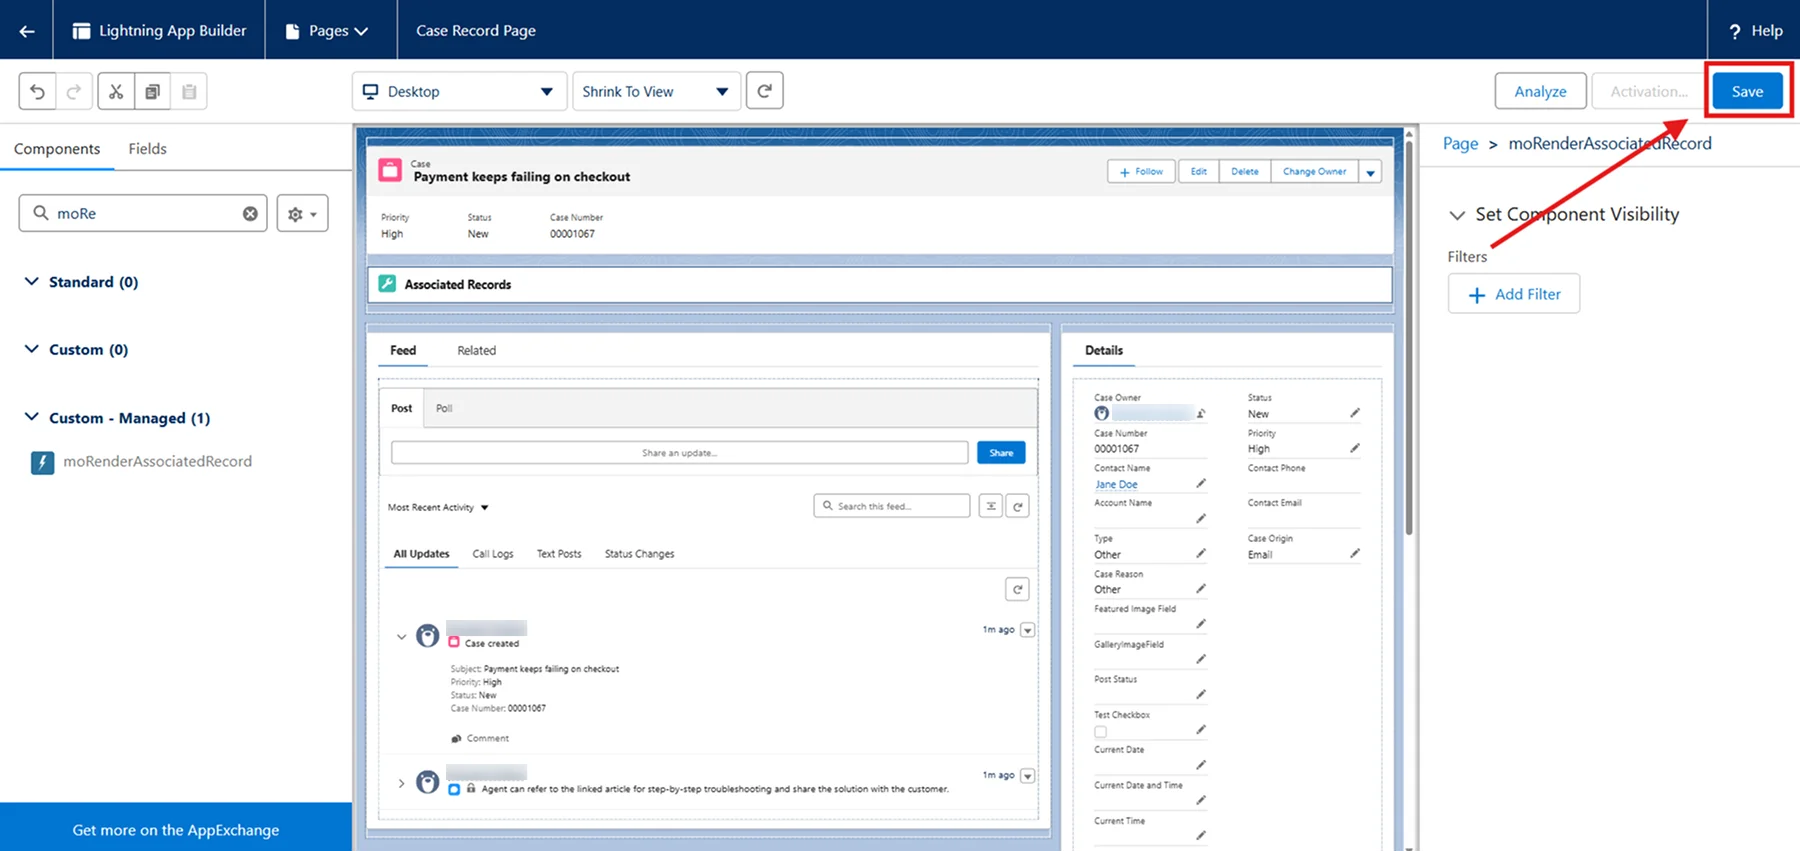Click the Share button in the feed
Image resolution: width=1800 pixels, height=852 pixels.
[1001, 453]
